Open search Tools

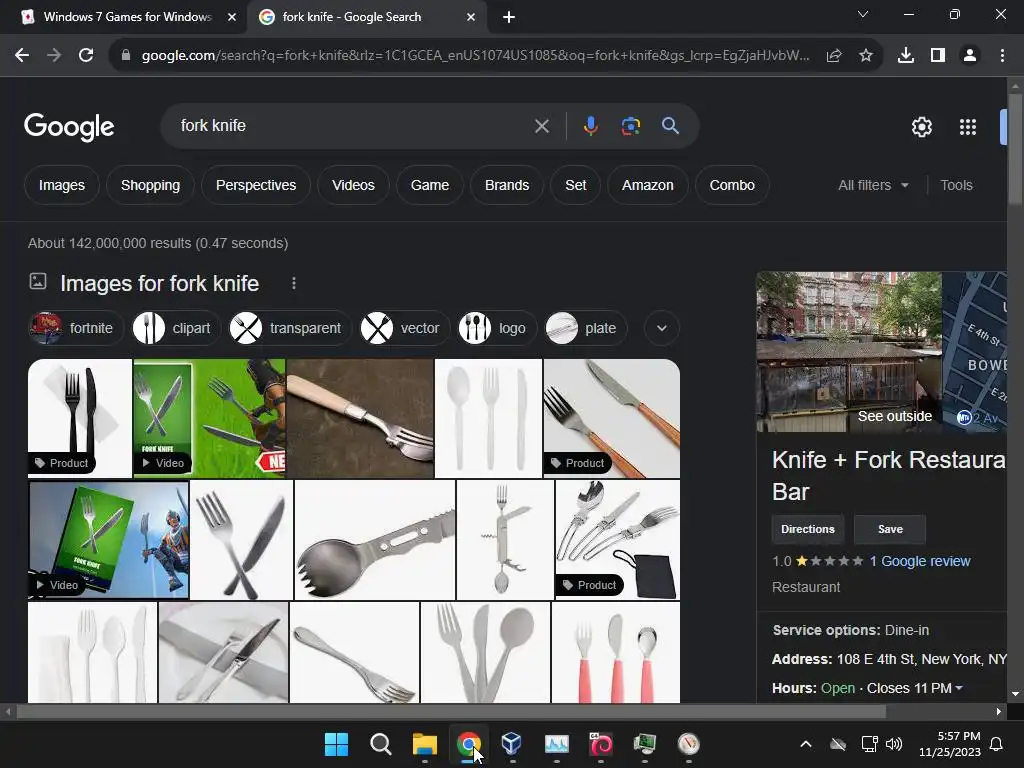[956, 185]
